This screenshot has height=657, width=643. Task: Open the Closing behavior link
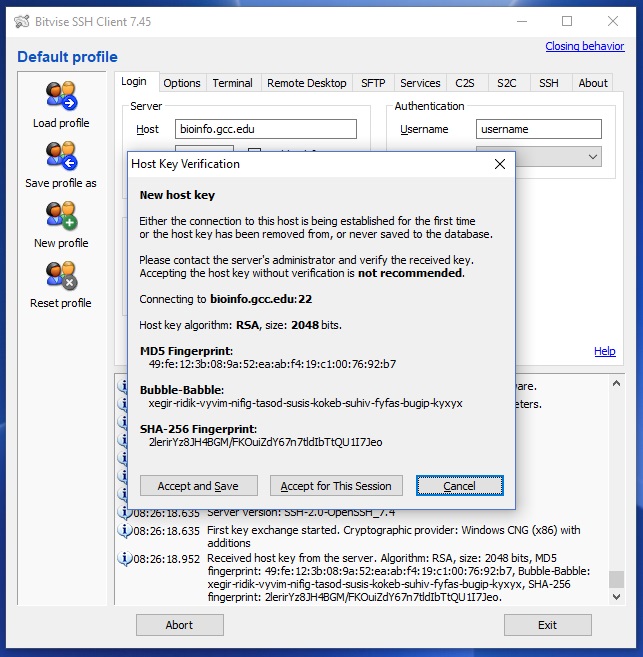585,46
